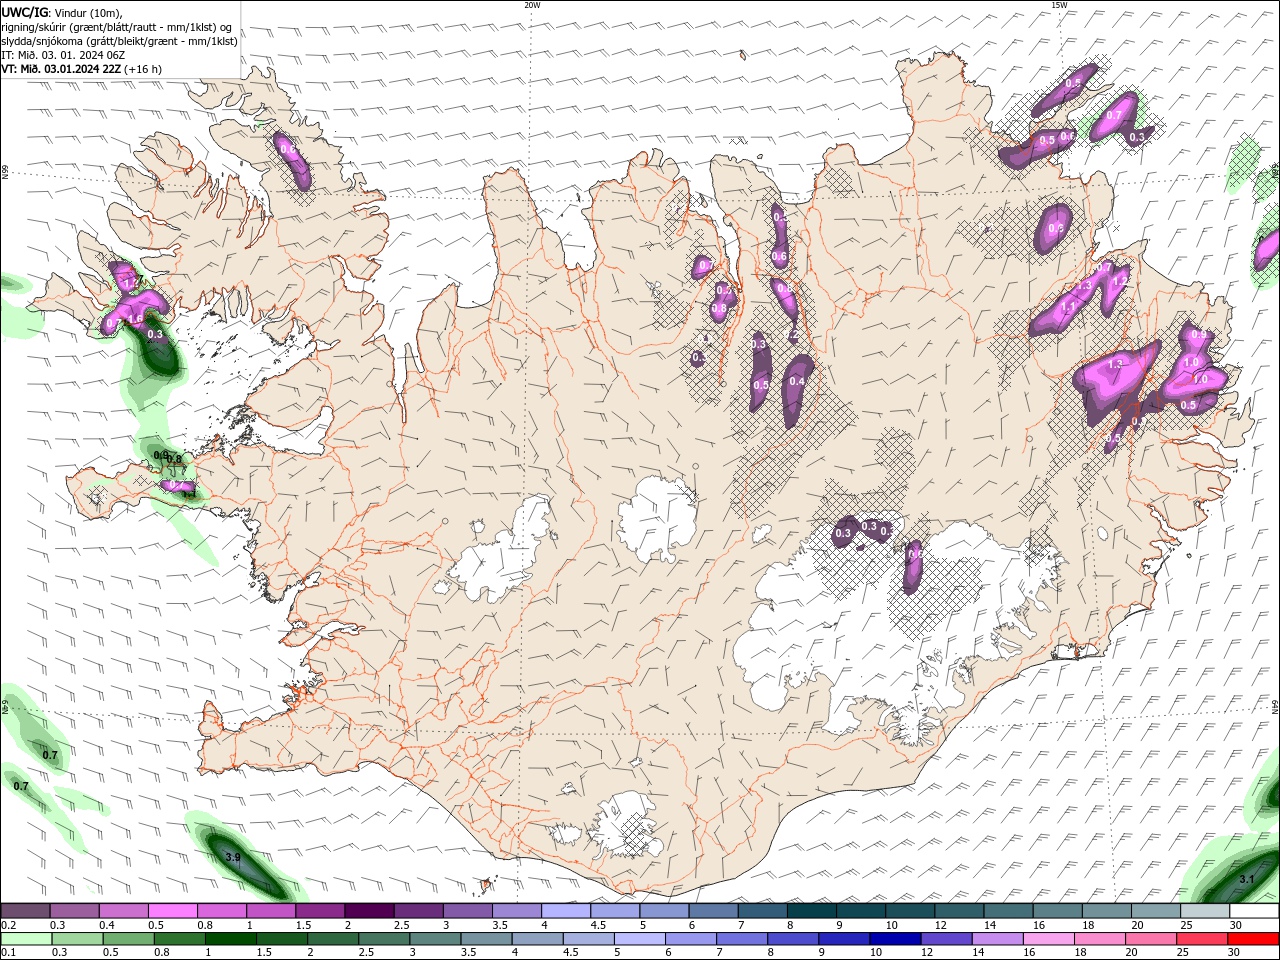
Task: Select rain-scale swatch between 25 and 30
Action: click(x=1201, y=939)
